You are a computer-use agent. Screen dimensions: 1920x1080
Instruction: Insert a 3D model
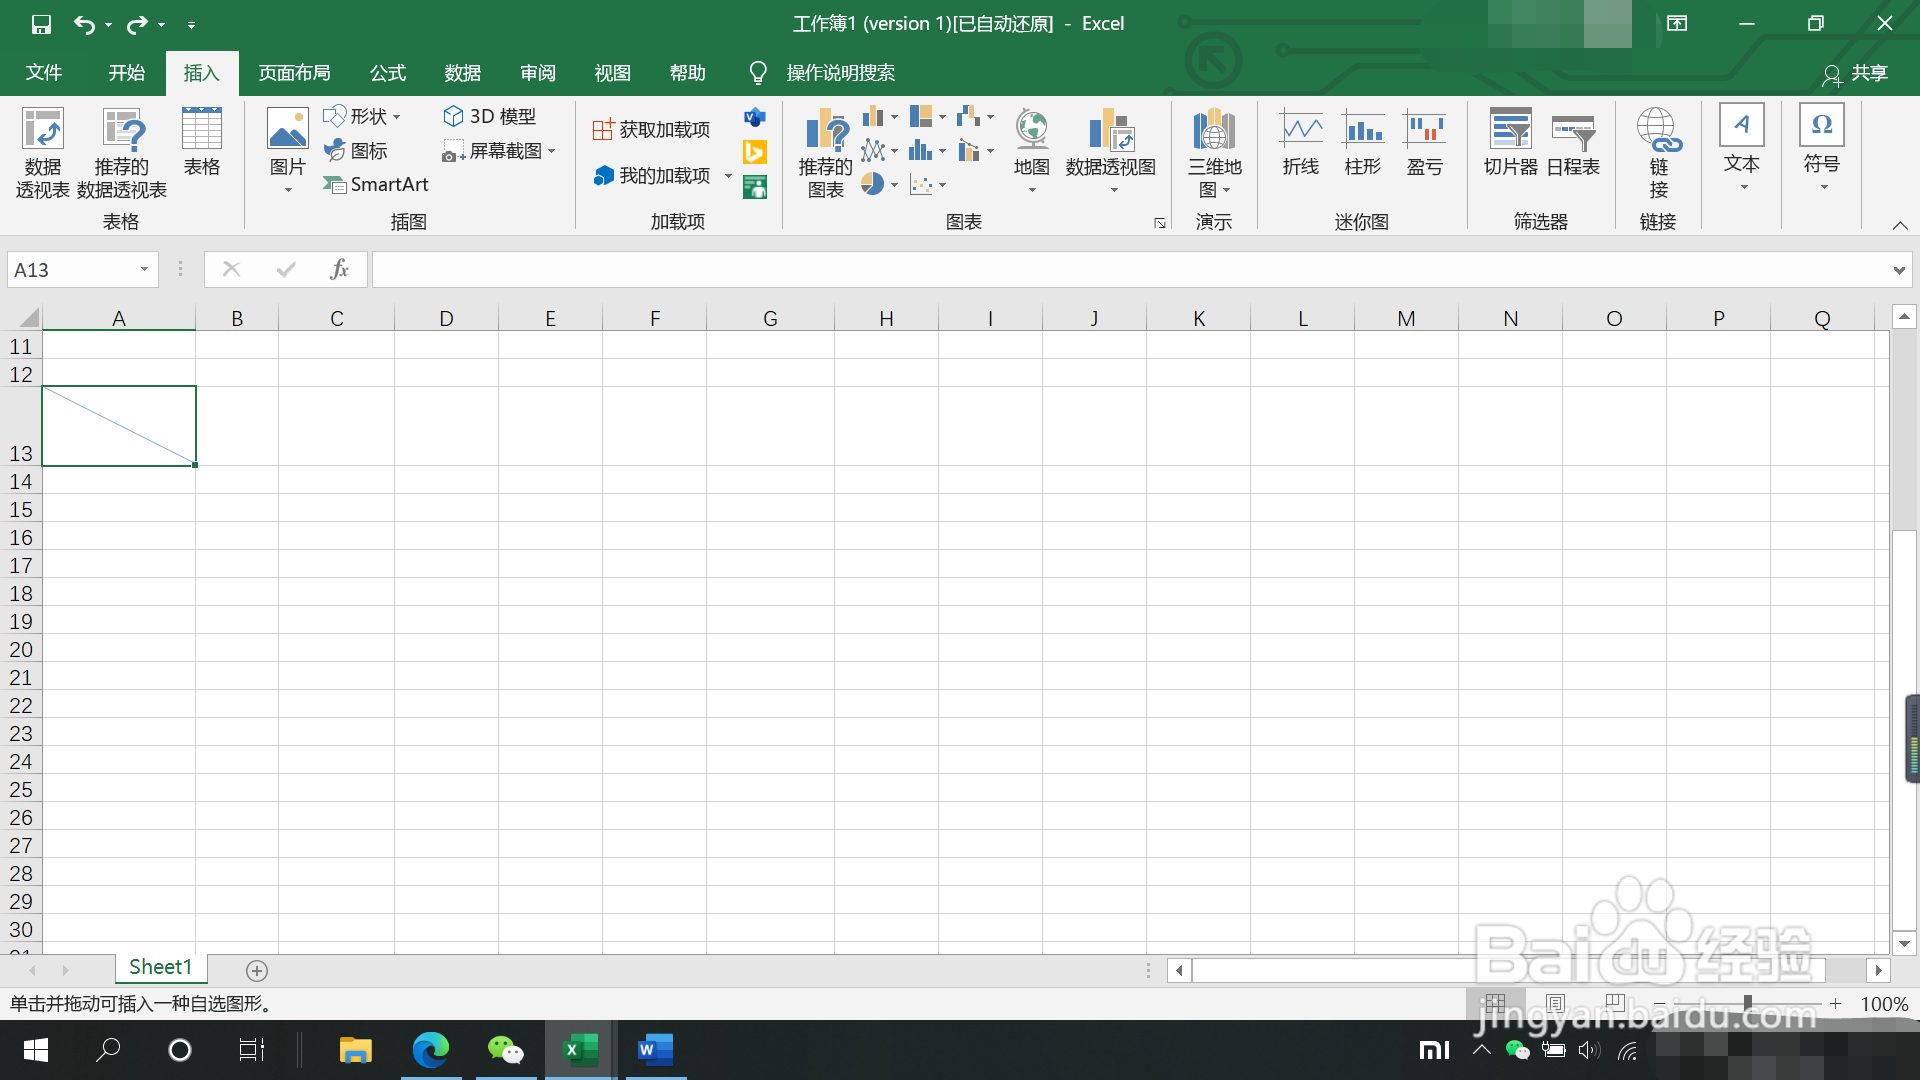point(490,116)
